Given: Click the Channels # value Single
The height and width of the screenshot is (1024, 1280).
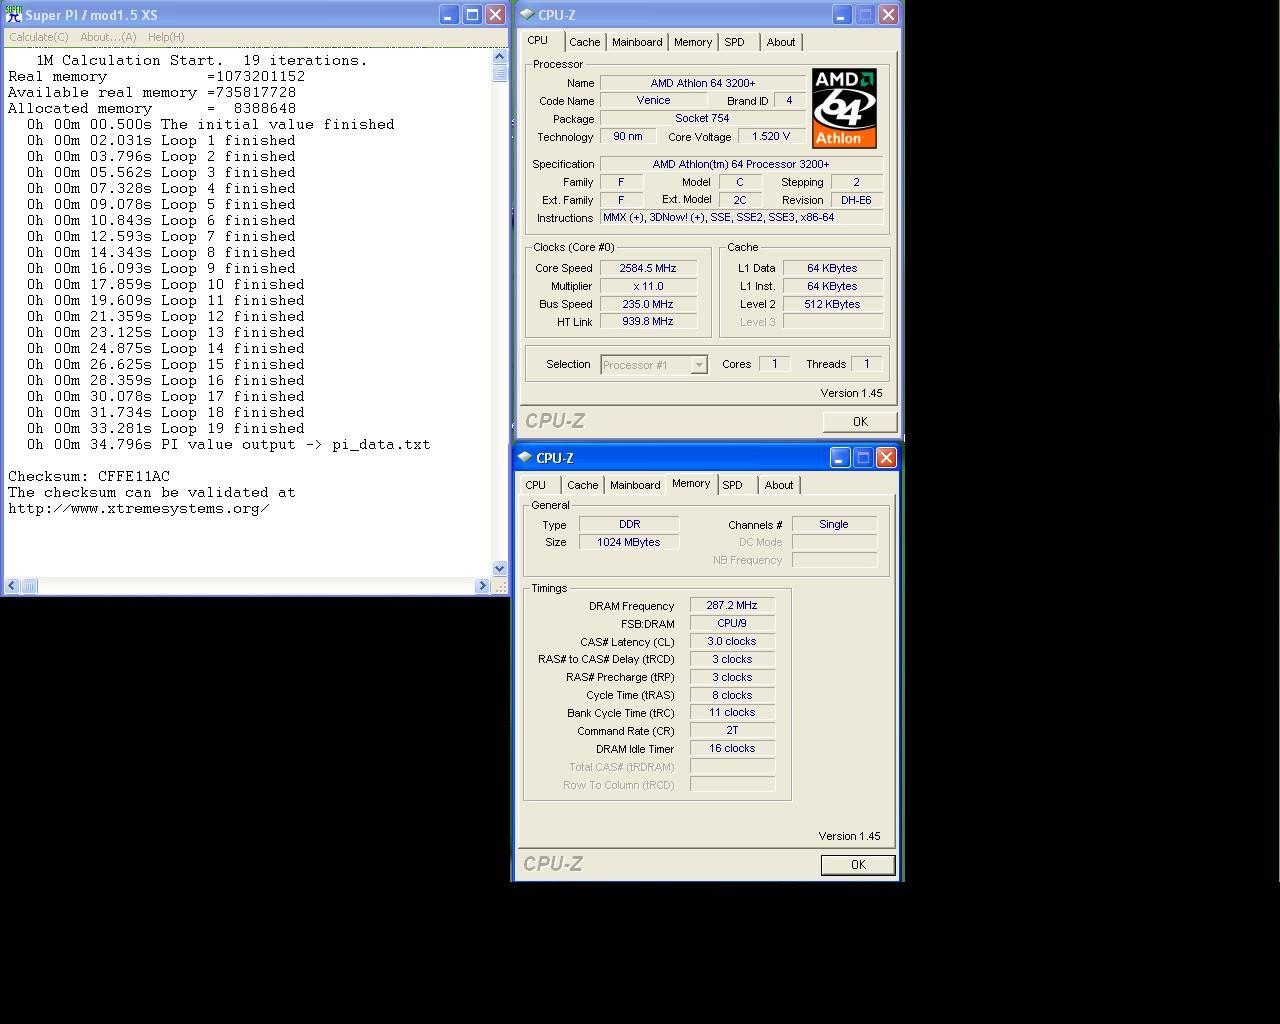Looking at the screenshot, I should point(834,524).
